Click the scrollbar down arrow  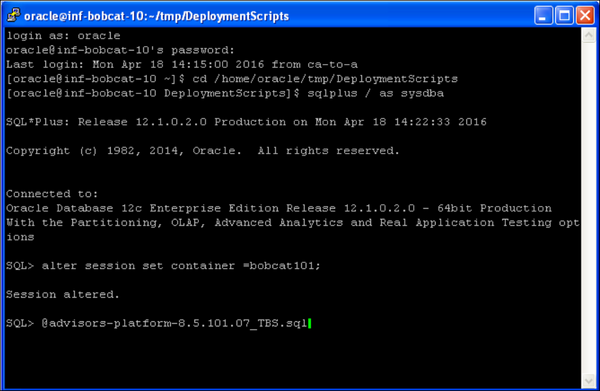(588, 380)
